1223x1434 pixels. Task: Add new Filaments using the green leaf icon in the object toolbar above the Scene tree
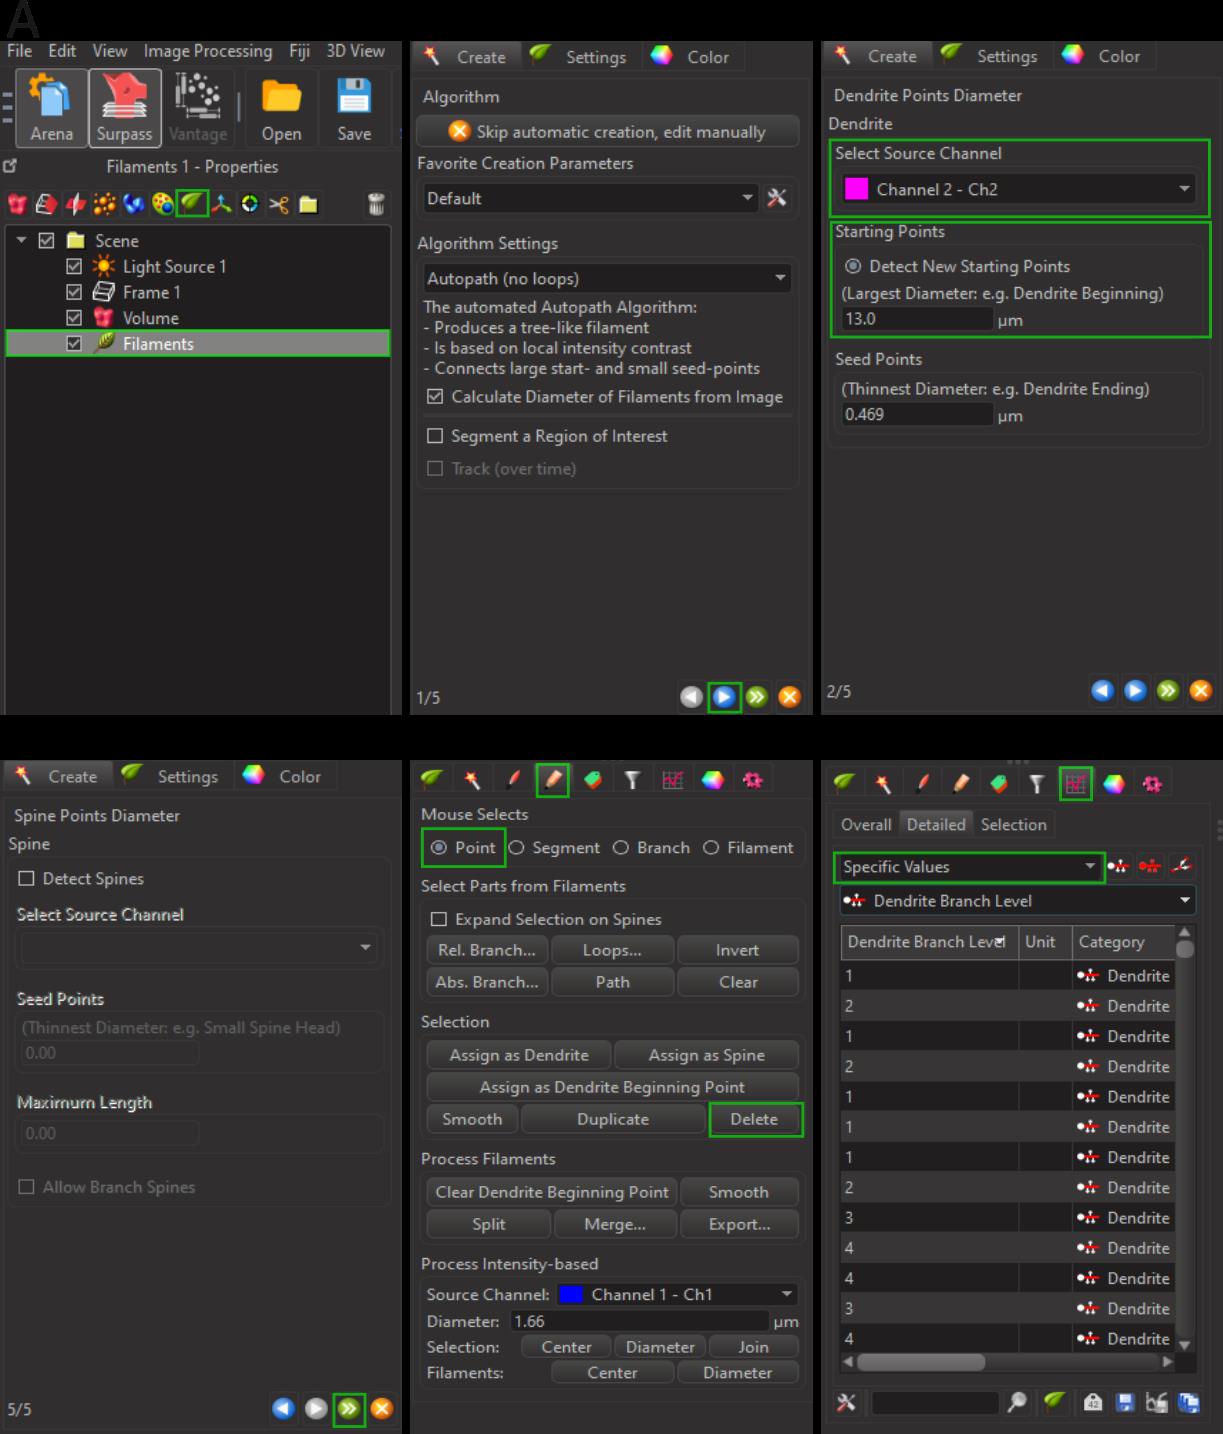pyautogui.click(x=192, y=204)
